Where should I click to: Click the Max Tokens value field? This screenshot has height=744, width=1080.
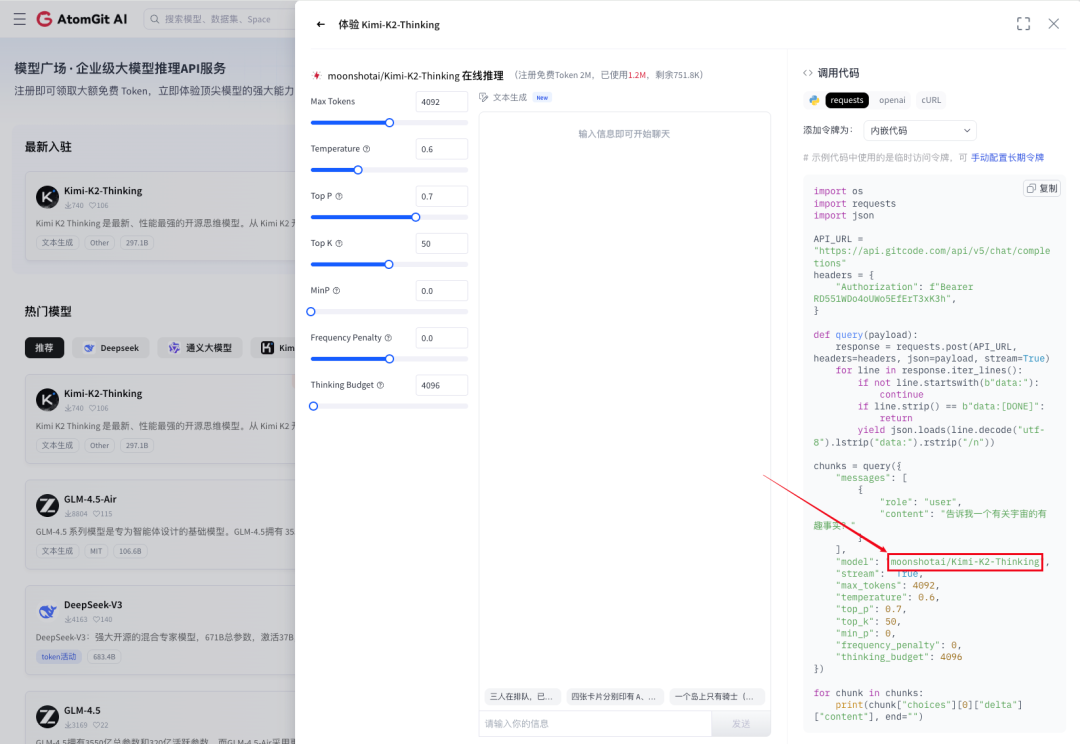coord(442,102)
